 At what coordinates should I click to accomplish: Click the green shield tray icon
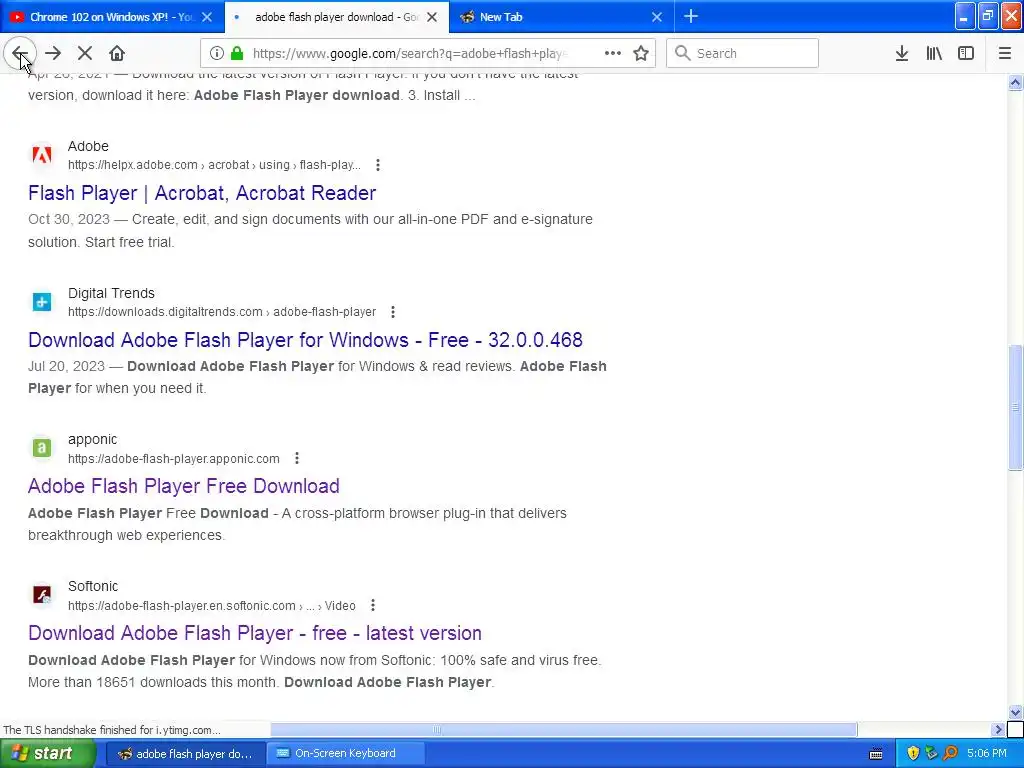(931, 754)
